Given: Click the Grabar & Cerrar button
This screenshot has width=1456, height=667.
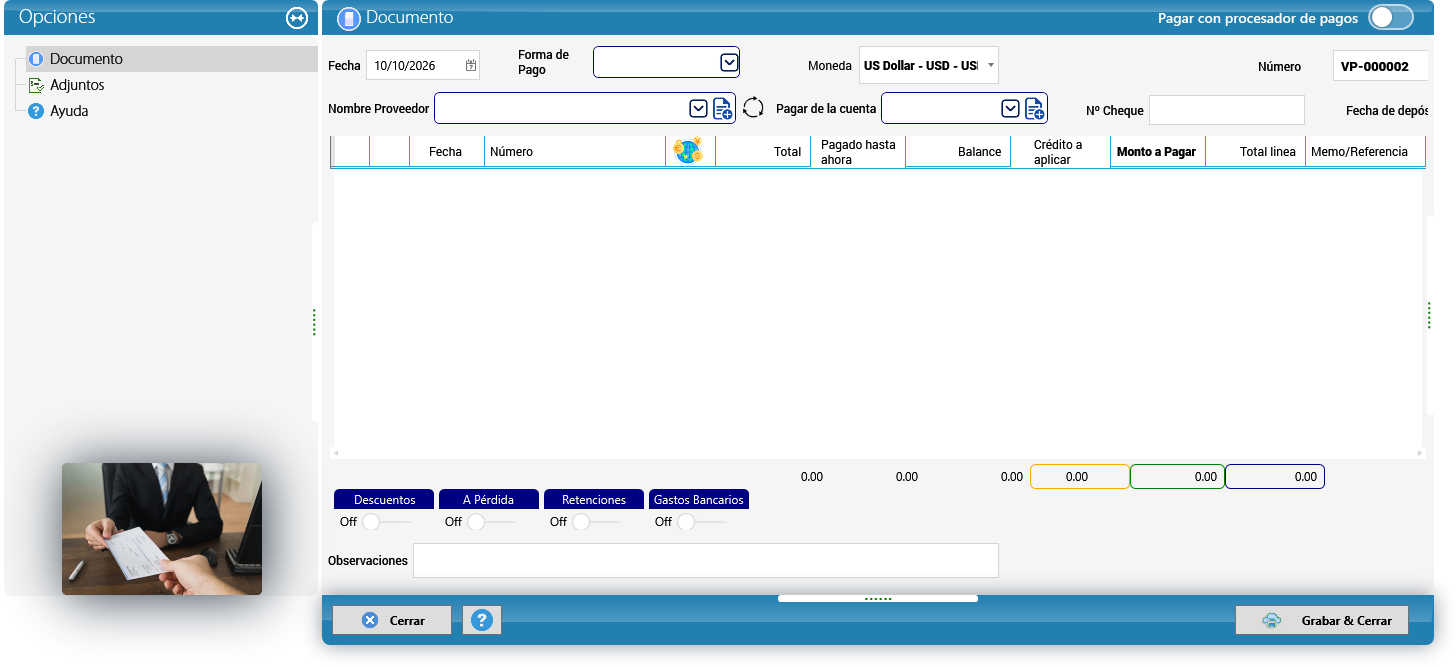Looking at the screenshot, I should [x=1322, y=620].
